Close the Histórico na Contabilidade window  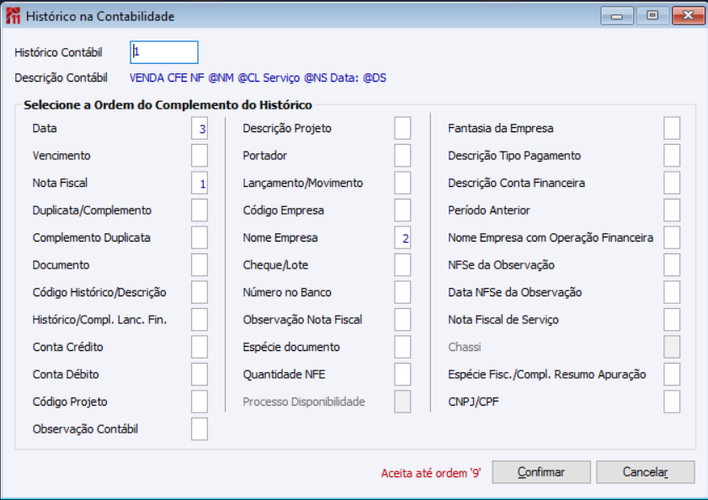tap(688, 16)
